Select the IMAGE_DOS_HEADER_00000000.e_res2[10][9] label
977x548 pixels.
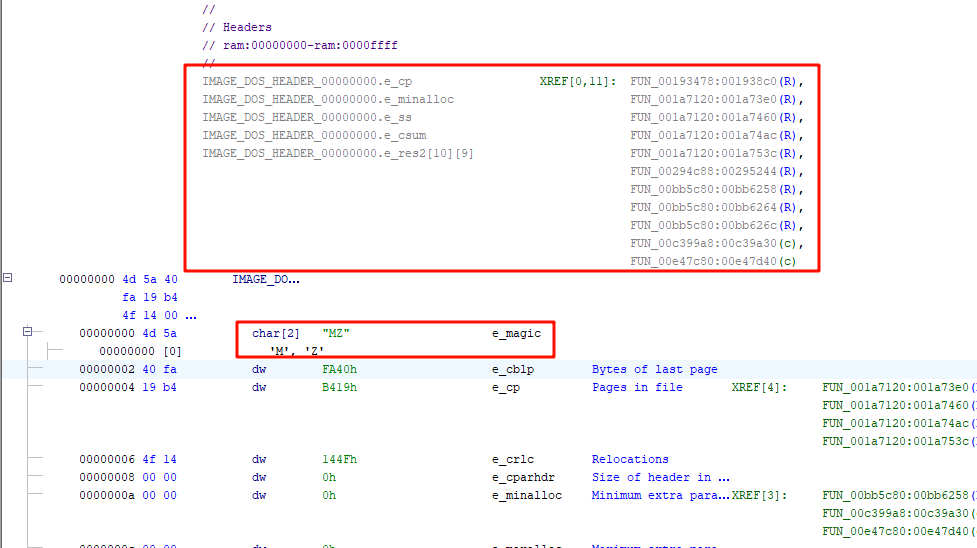point(338,153)
